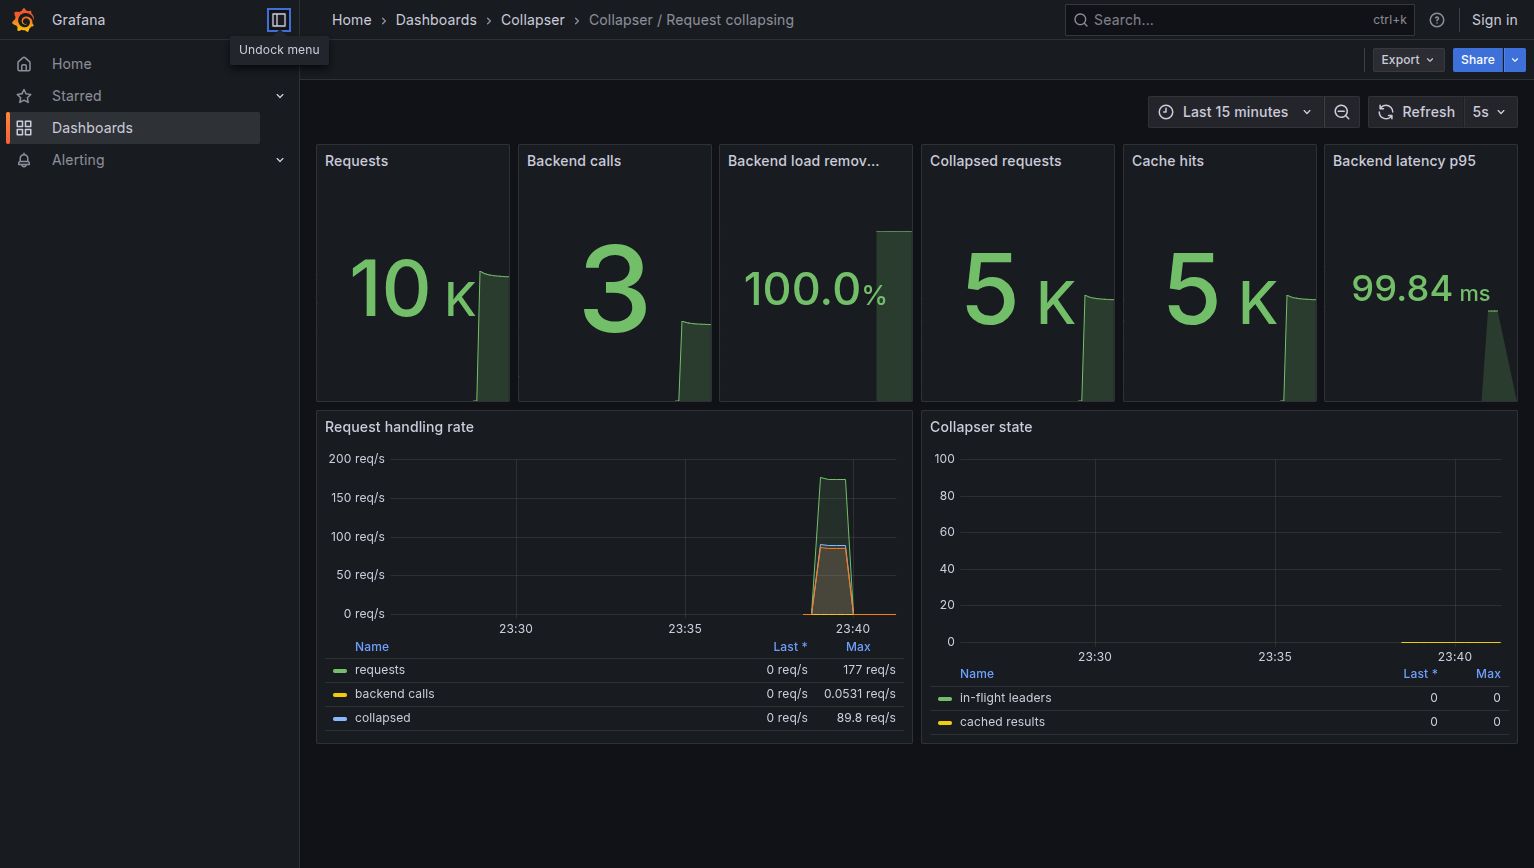
Task: Open the help question mark icon
Action: 1437,20
